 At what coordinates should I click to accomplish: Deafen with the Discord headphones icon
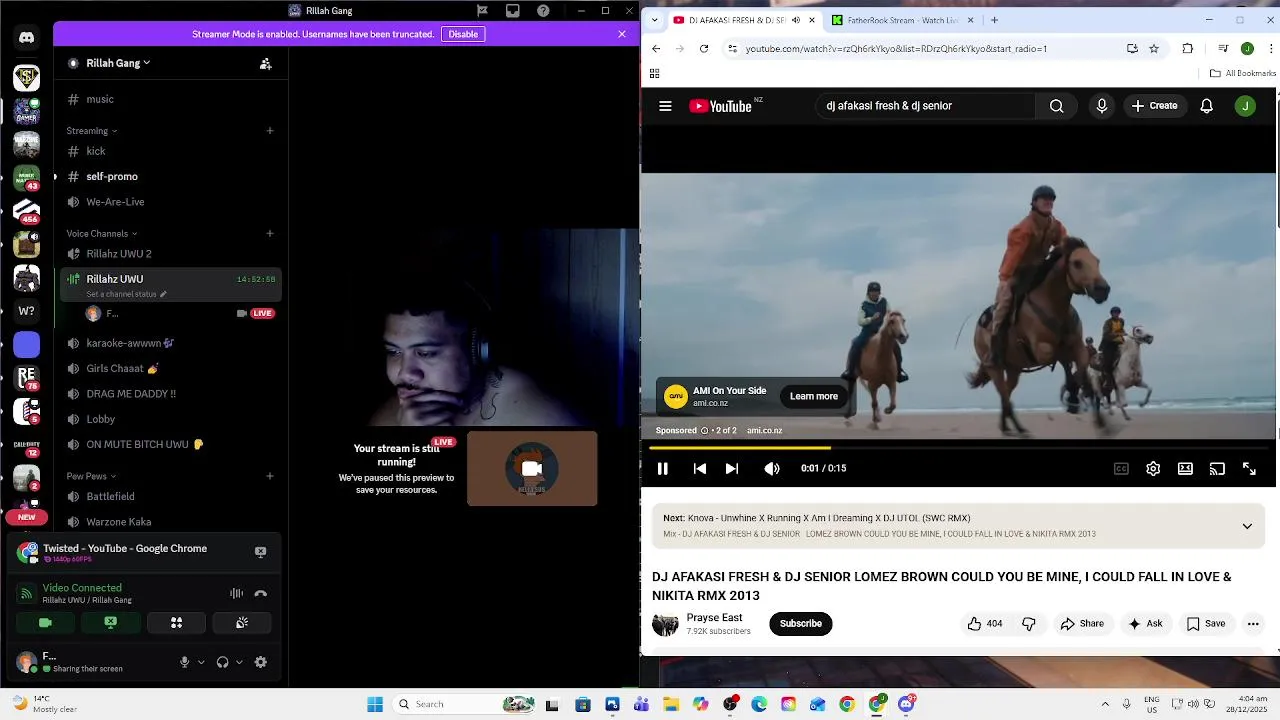pos(222,662)
